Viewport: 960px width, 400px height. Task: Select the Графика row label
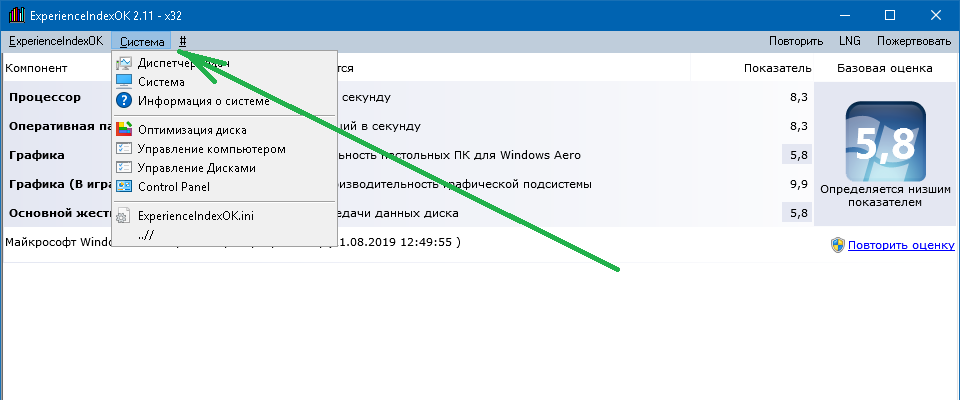click(37, 155)
